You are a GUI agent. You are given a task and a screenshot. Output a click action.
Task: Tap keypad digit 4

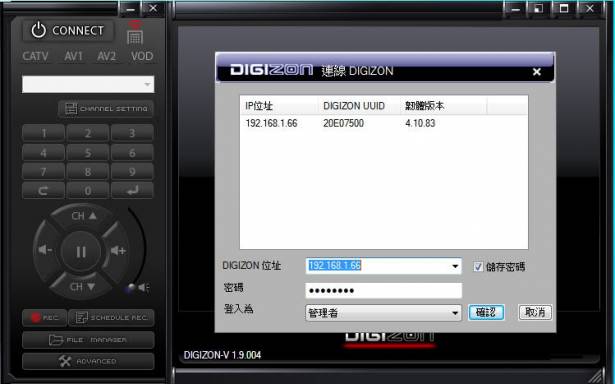click(x=44, y=153)
